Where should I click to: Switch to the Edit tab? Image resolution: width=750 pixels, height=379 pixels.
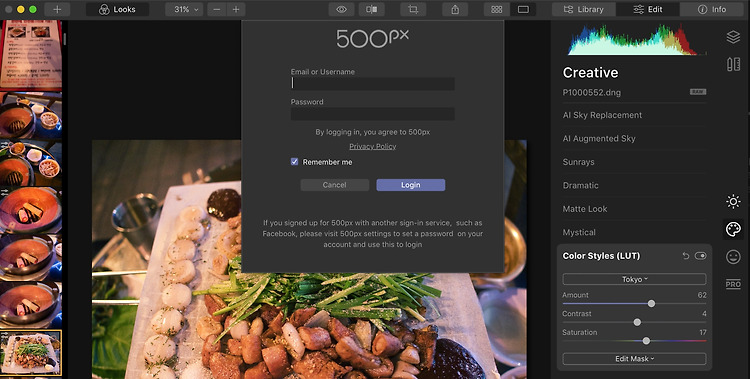(648, 10)
